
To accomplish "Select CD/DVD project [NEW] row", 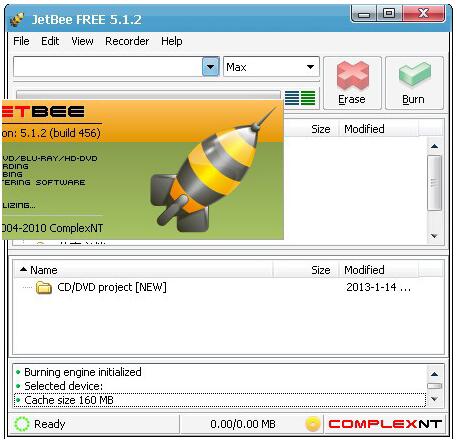I will [228, 287].
